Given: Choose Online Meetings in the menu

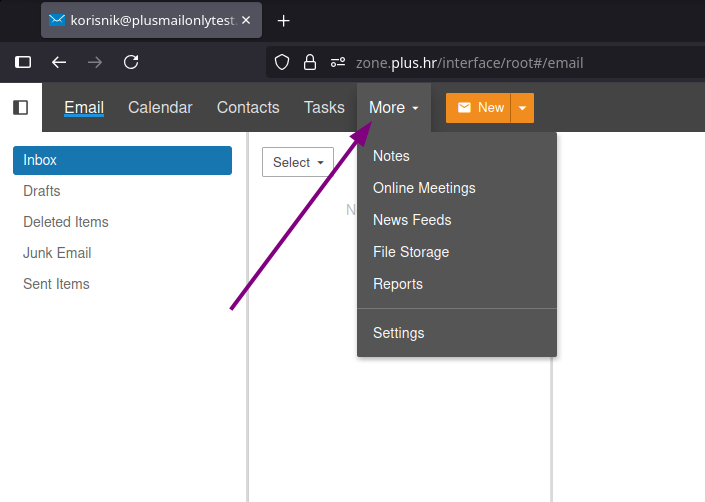Looking at the screenshot, I should (424, 188).
